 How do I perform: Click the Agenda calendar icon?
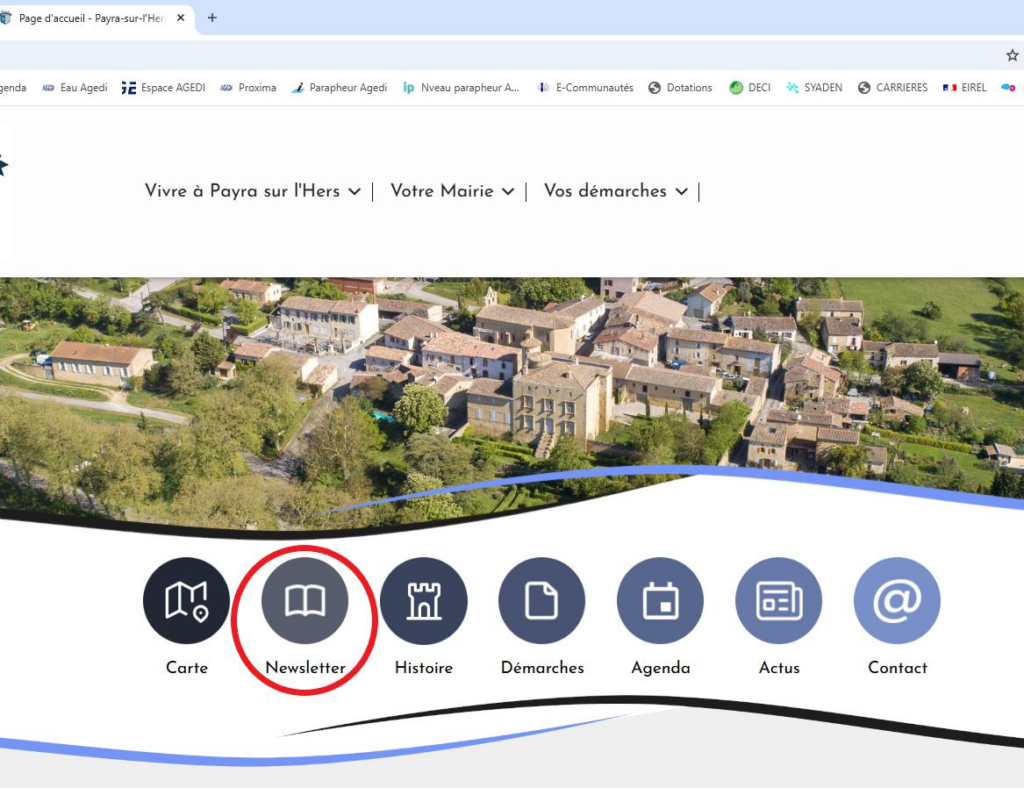point(660,600)
